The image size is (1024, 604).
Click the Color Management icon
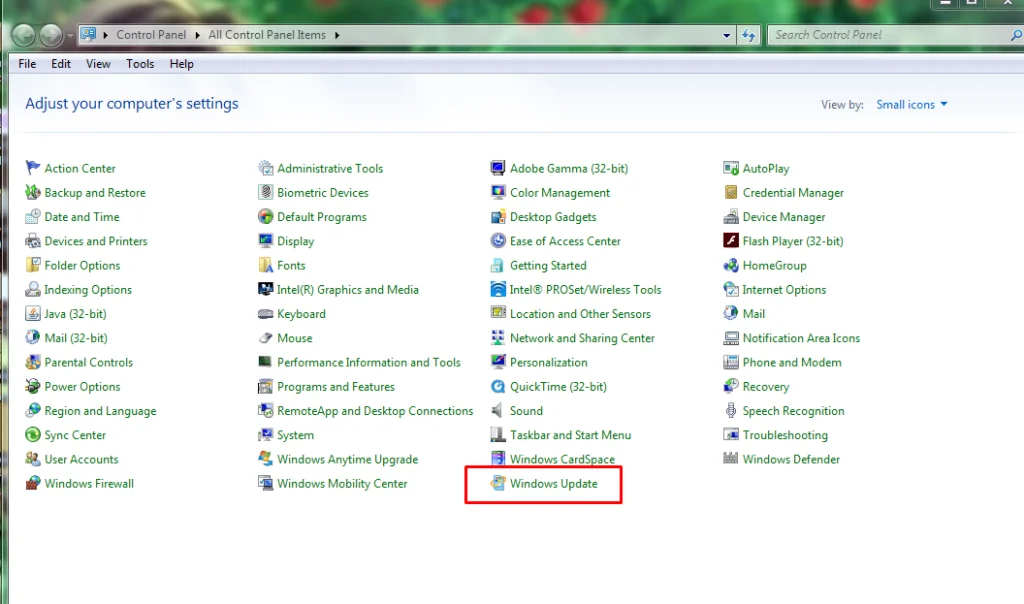tap(498, 192)
